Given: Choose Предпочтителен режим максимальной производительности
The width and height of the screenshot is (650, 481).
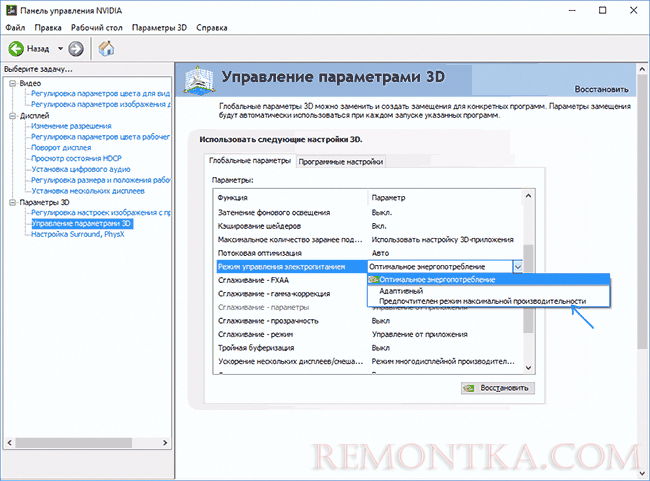Looking at the screenshot, I should click(489, 301).
